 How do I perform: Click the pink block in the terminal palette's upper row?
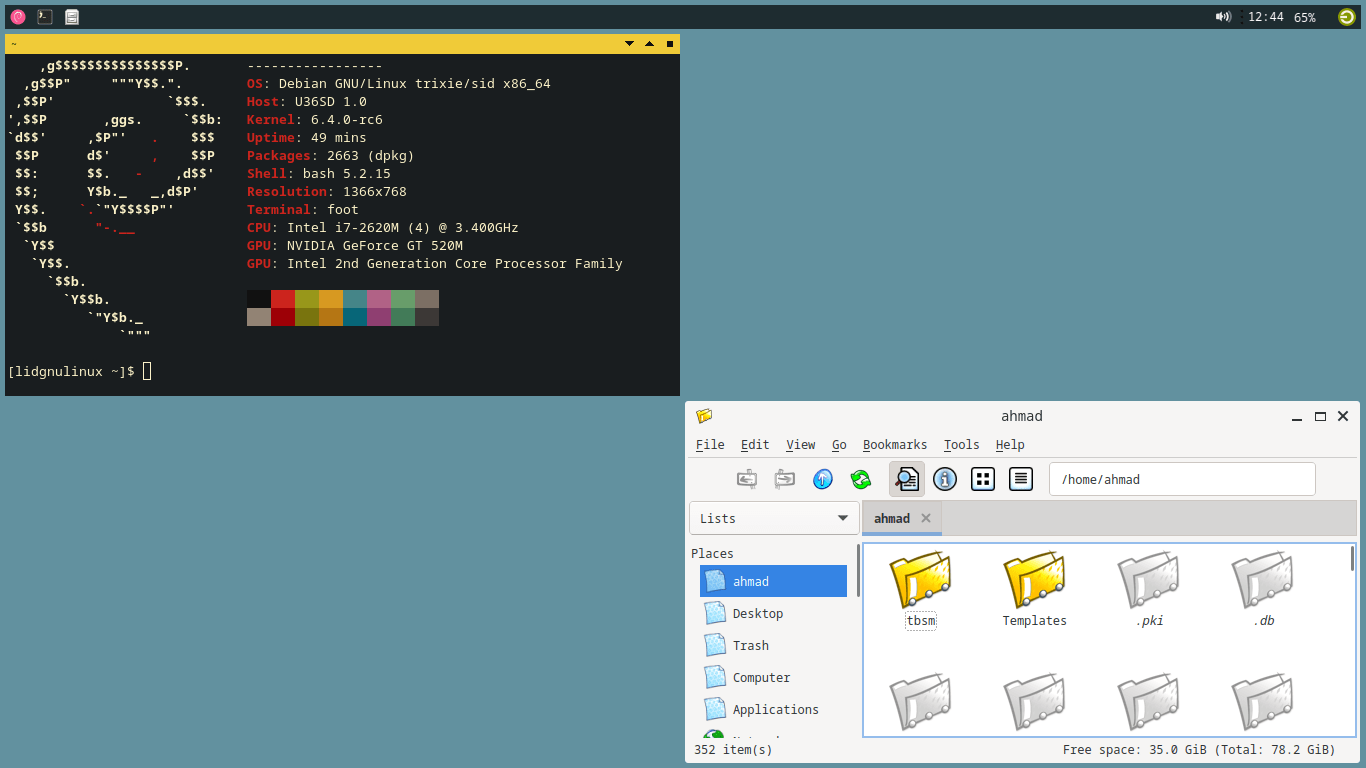[379, 299]
